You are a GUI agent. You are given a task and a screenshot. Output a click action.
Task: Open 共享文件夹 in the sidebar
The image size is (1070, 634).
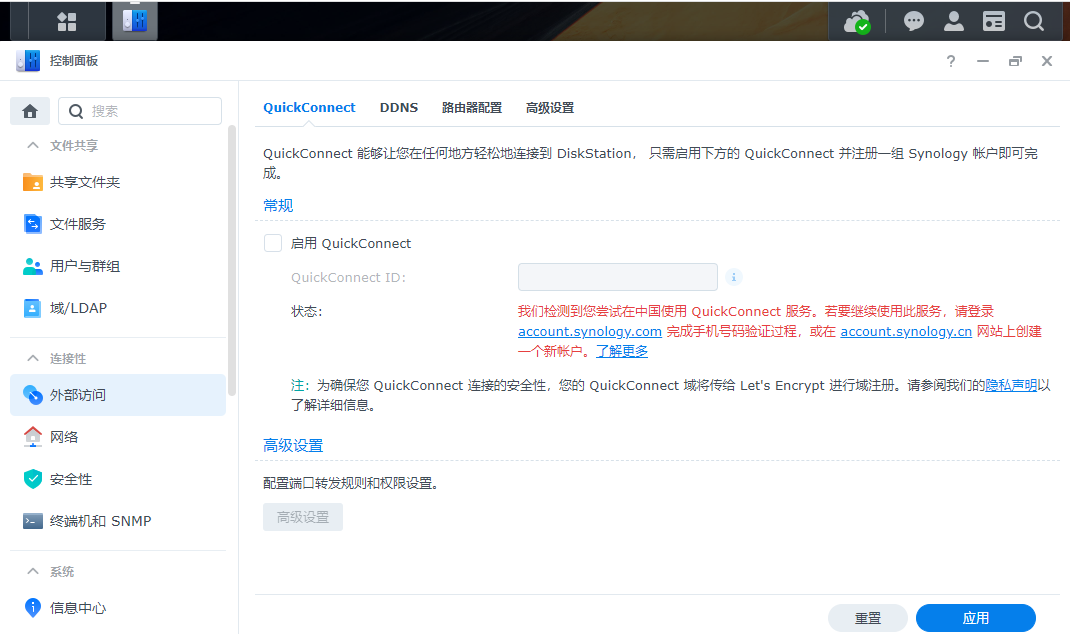tap(85, 183)
